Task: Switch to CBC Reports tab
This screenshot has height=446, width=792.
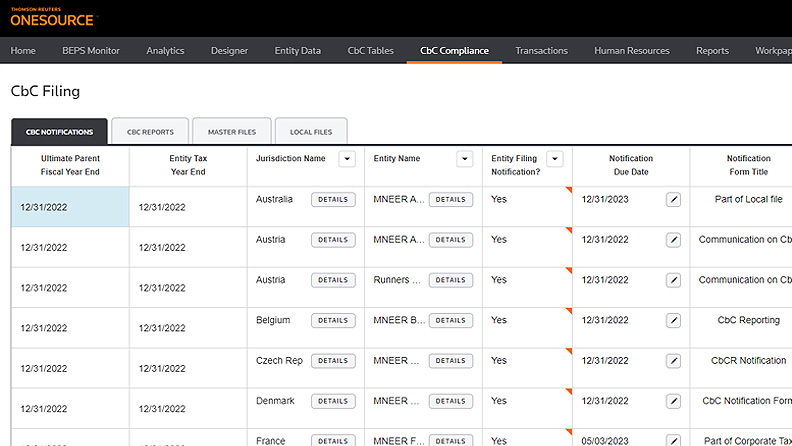Action: tap(150, 131)
